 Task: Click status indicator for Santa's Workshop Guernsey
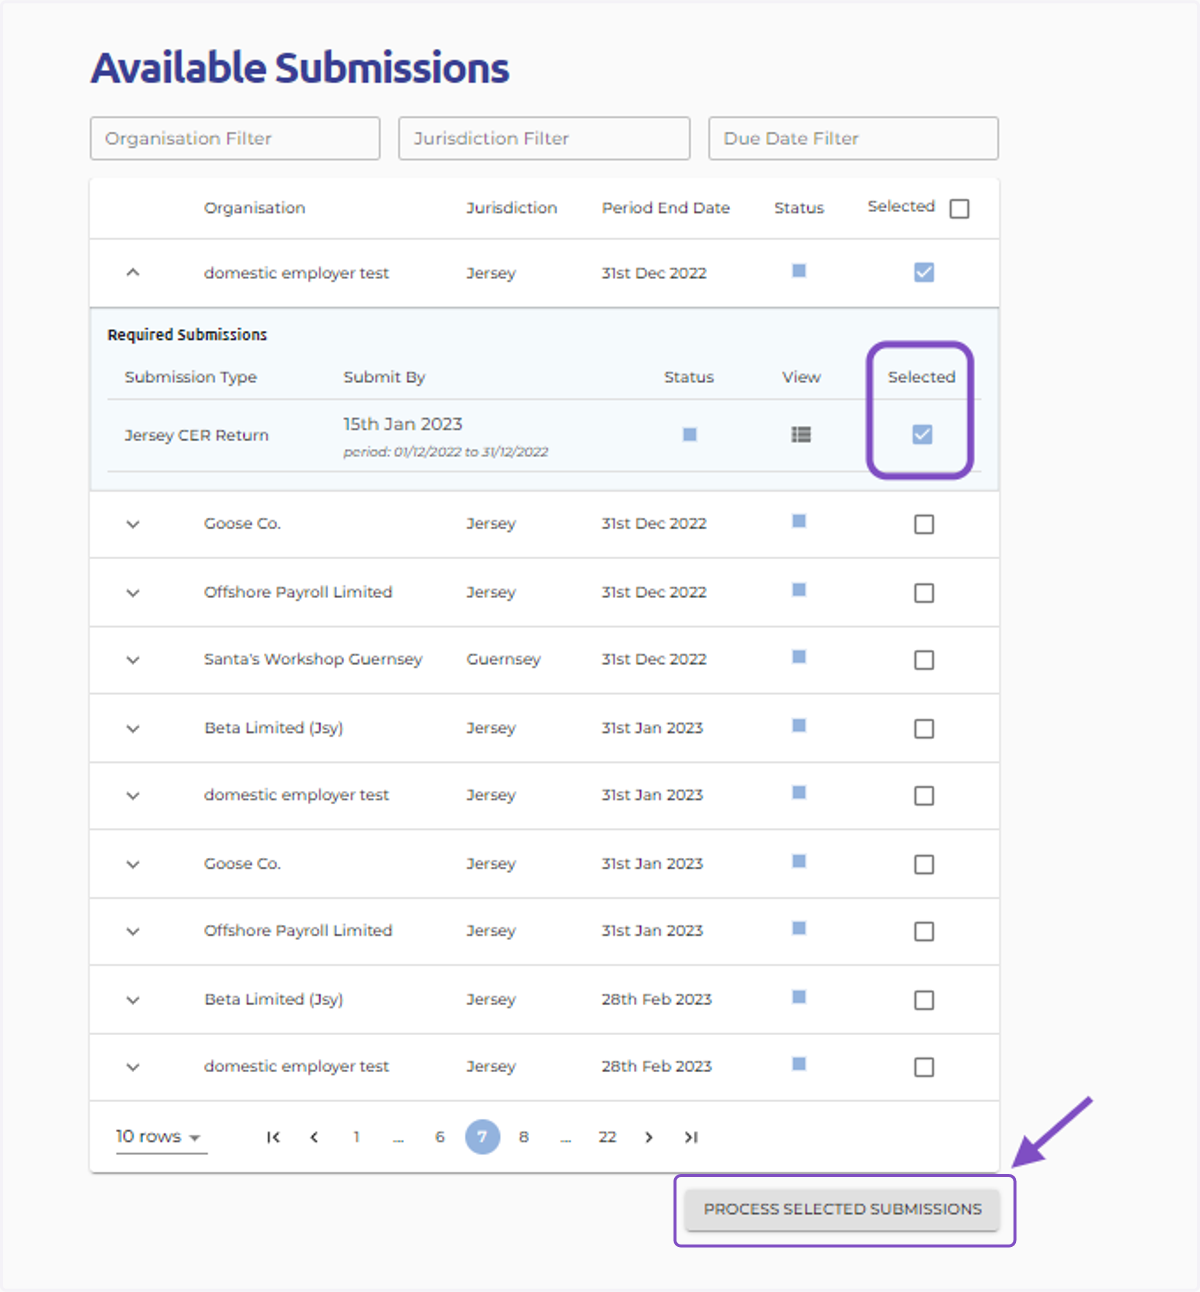(x=799, y=657)
